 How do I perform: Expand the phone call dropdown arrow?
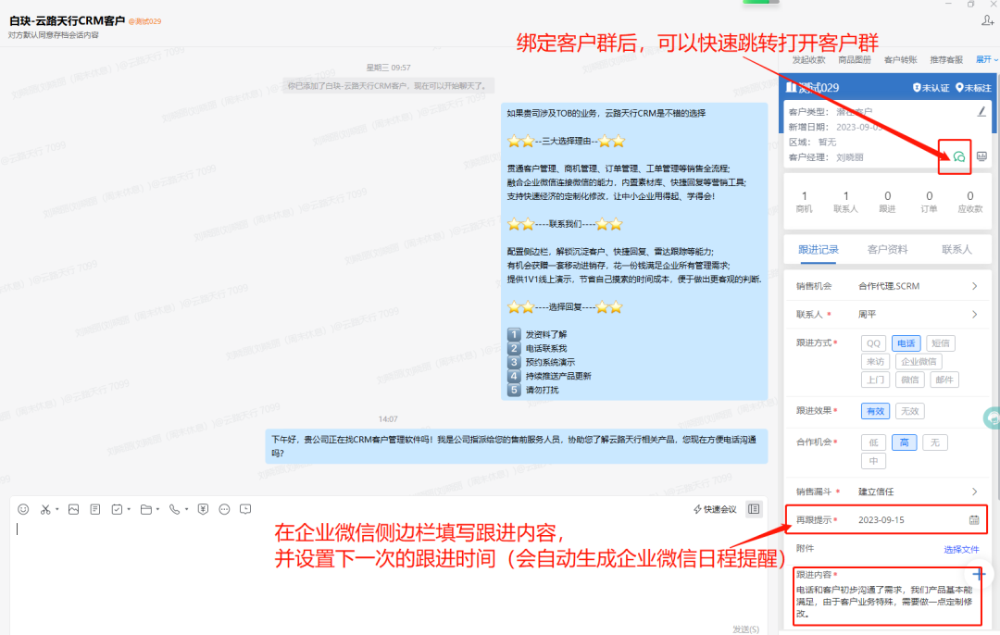point(186,509)
